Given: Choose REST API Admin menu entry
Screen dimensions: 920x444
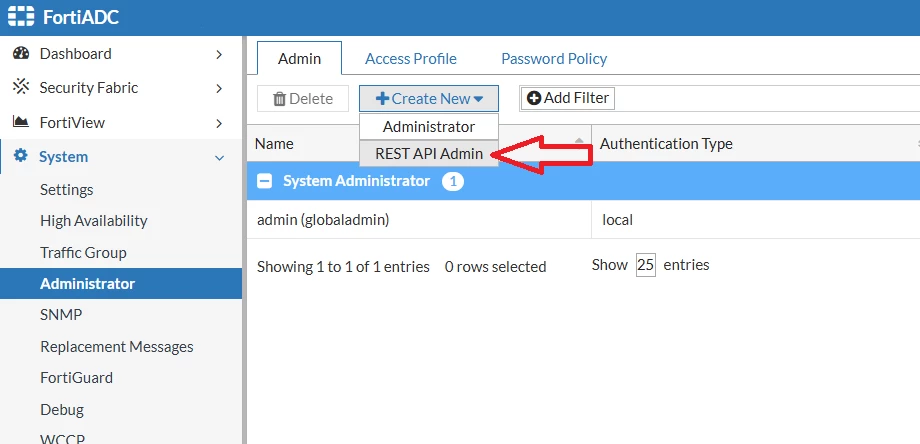Looking at the screenshot, I should (x=429, y=153).
